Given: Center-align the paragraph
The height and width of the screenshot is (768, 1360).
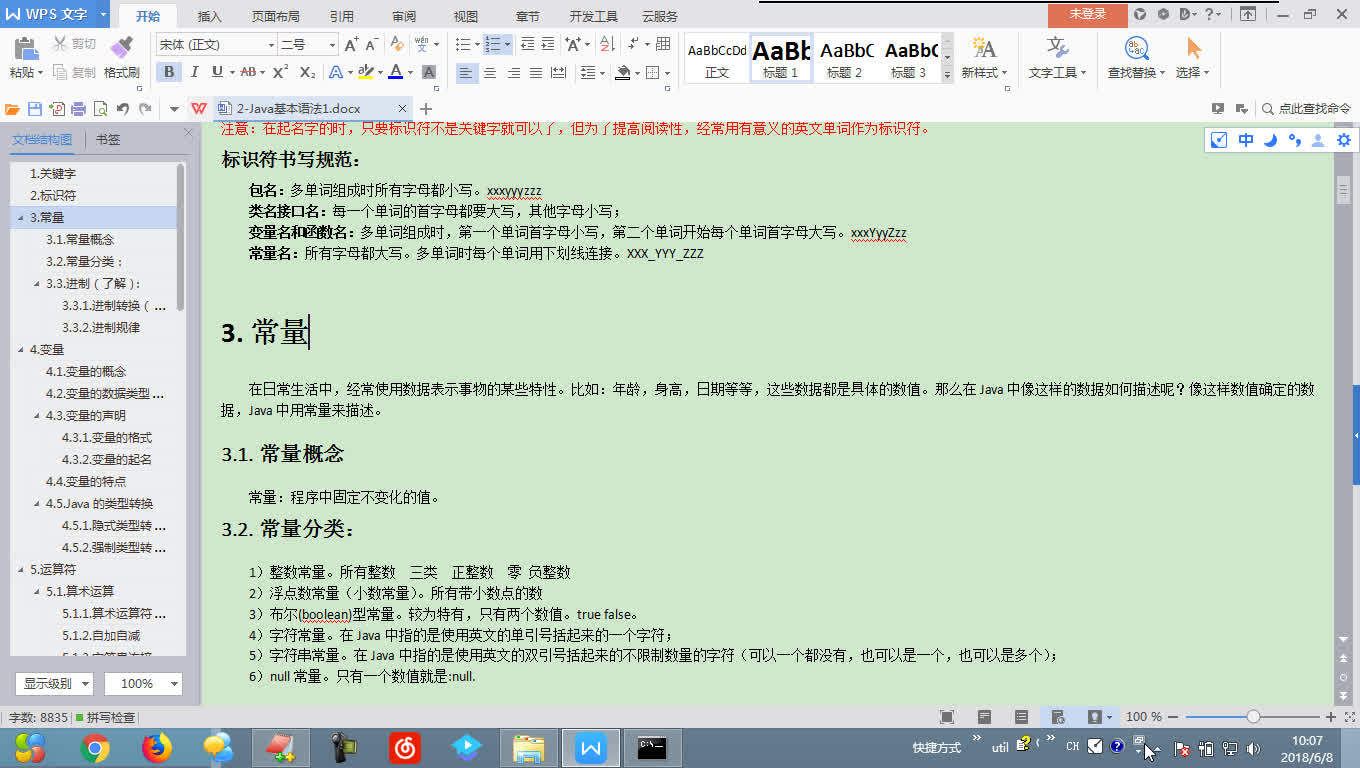Looking at the screenshot, I should 490,72.
